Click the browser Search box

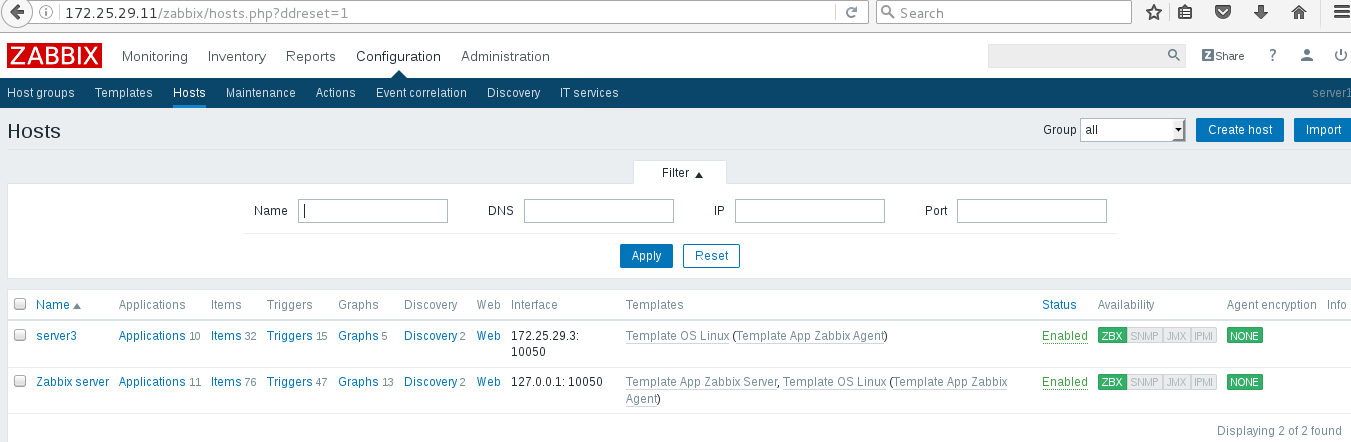(1004, 13)
